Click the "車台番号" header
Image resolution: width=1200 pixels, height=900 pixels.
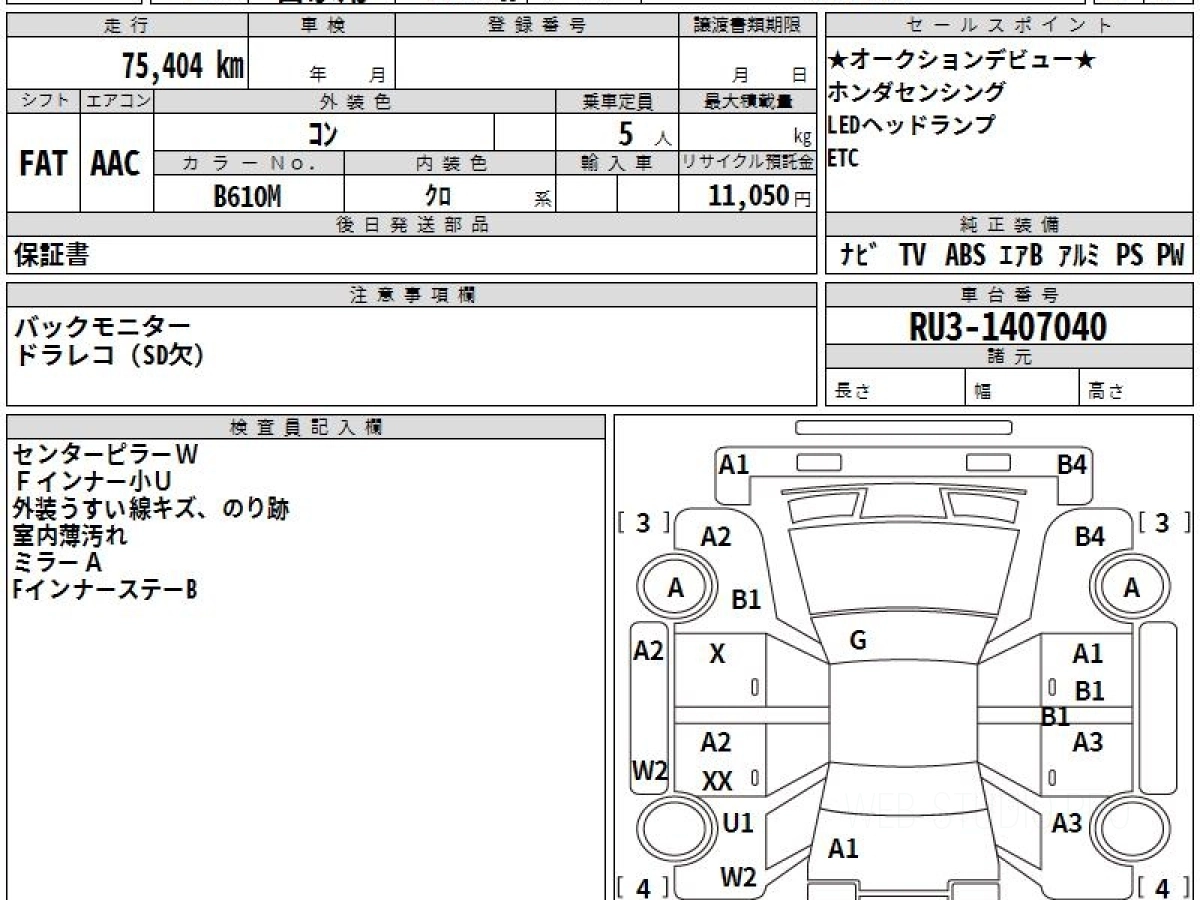pyautogui.click(x=1009, y=295)
